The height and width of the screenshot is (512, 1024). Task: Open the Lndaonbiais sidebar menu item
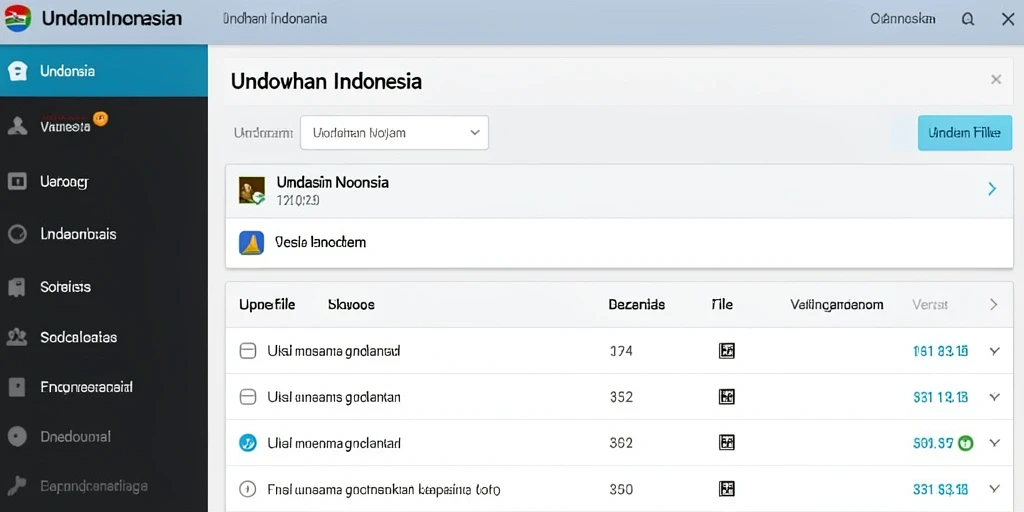pos(104,234)
